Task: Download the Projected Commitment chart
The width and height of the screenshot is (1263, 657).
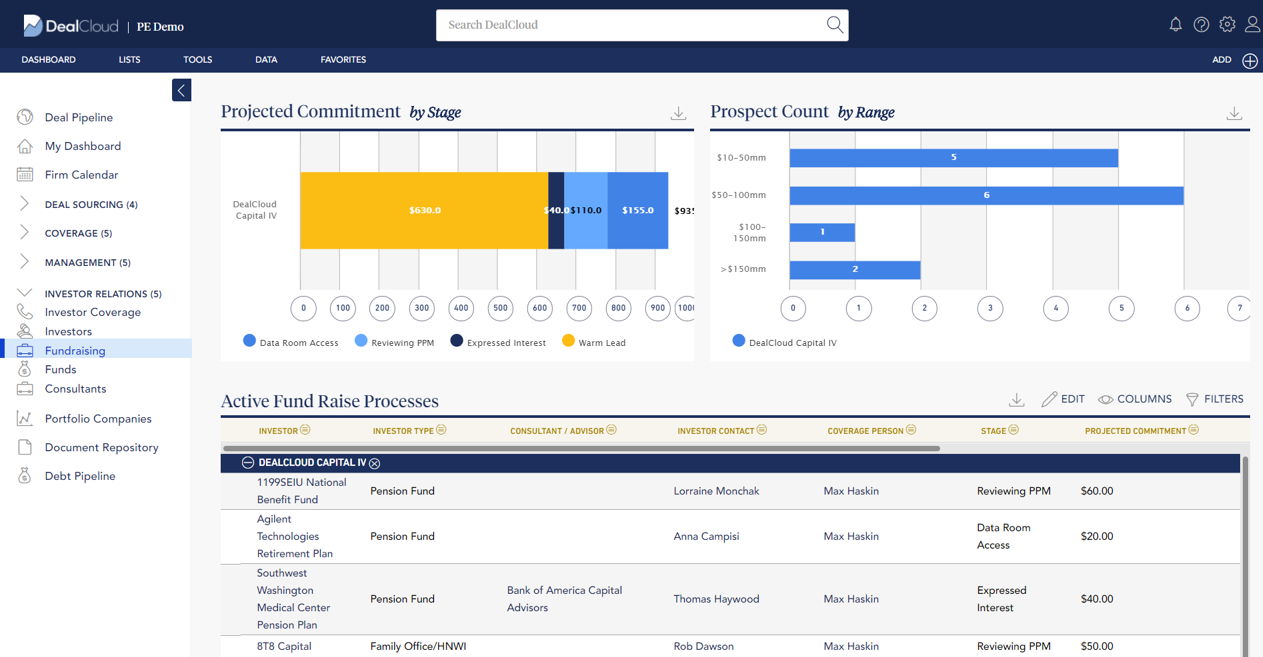Action: pos(678,113)
